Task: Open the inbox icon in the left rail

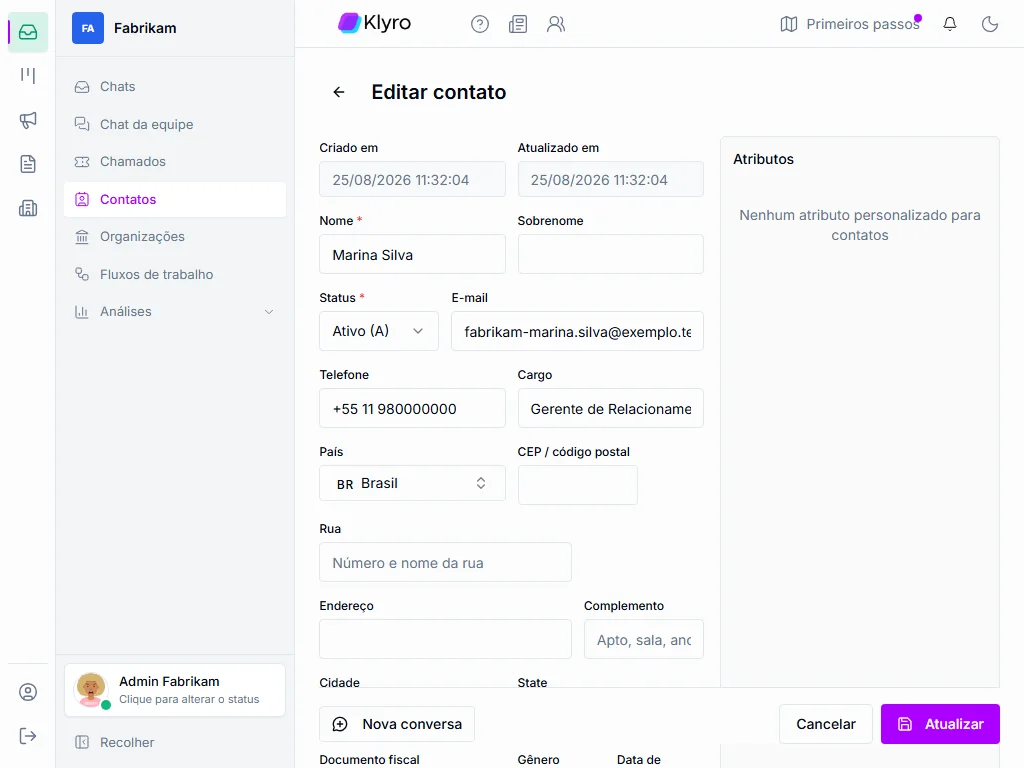Action: pyautogui.click(x=28, y=32)
